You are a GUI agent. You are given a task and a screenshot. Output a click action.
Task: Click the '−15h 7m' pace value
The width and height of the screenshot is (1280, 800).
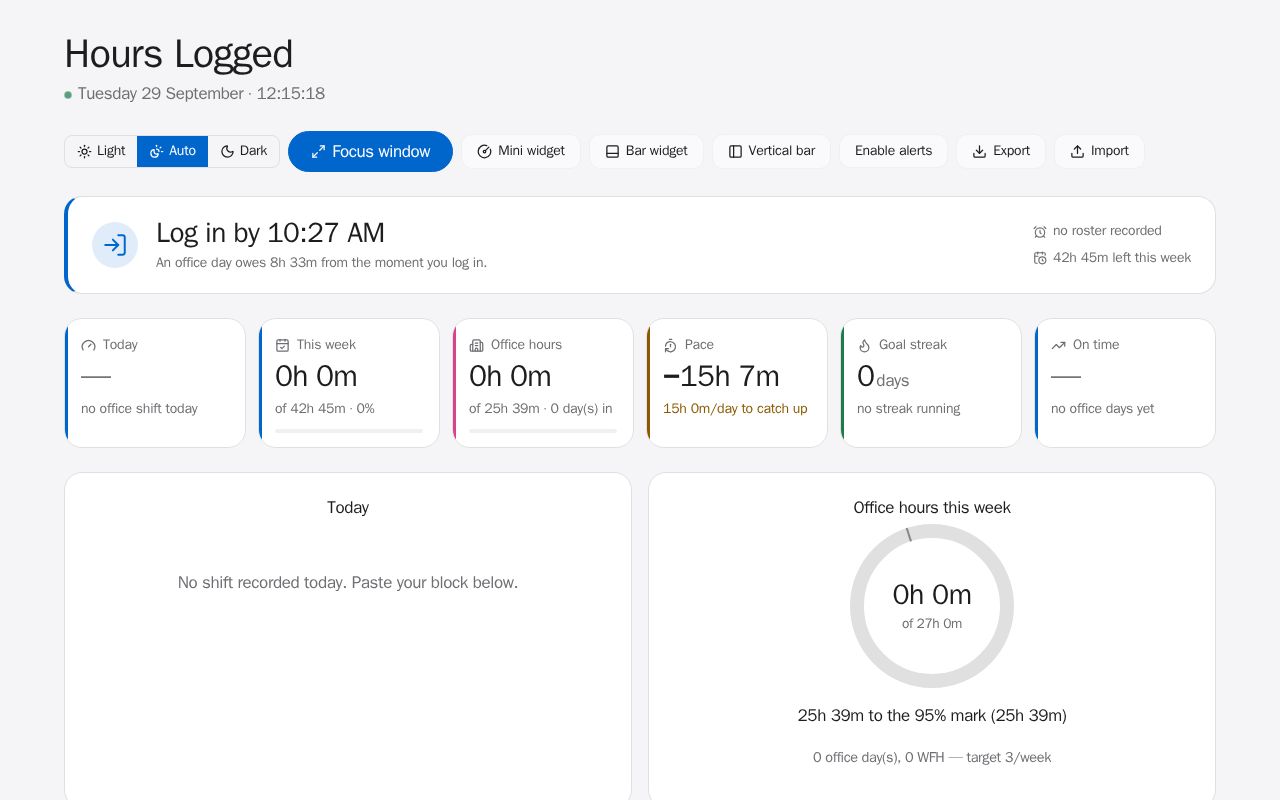click(721, 376)
